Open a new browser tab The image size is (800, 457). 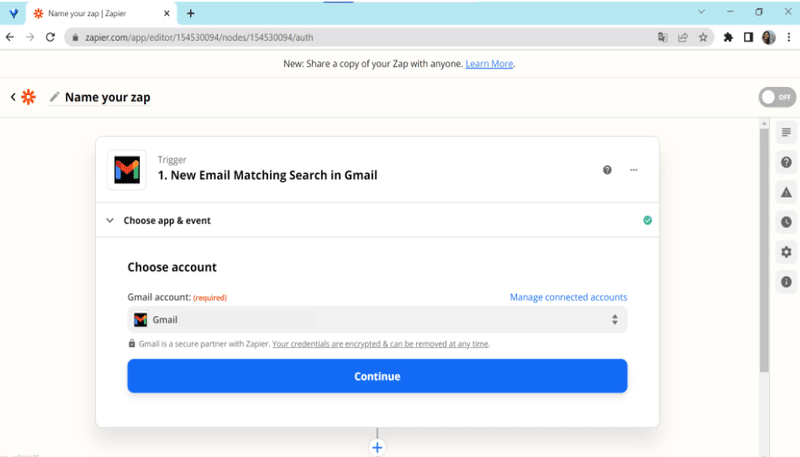[190, 13]
